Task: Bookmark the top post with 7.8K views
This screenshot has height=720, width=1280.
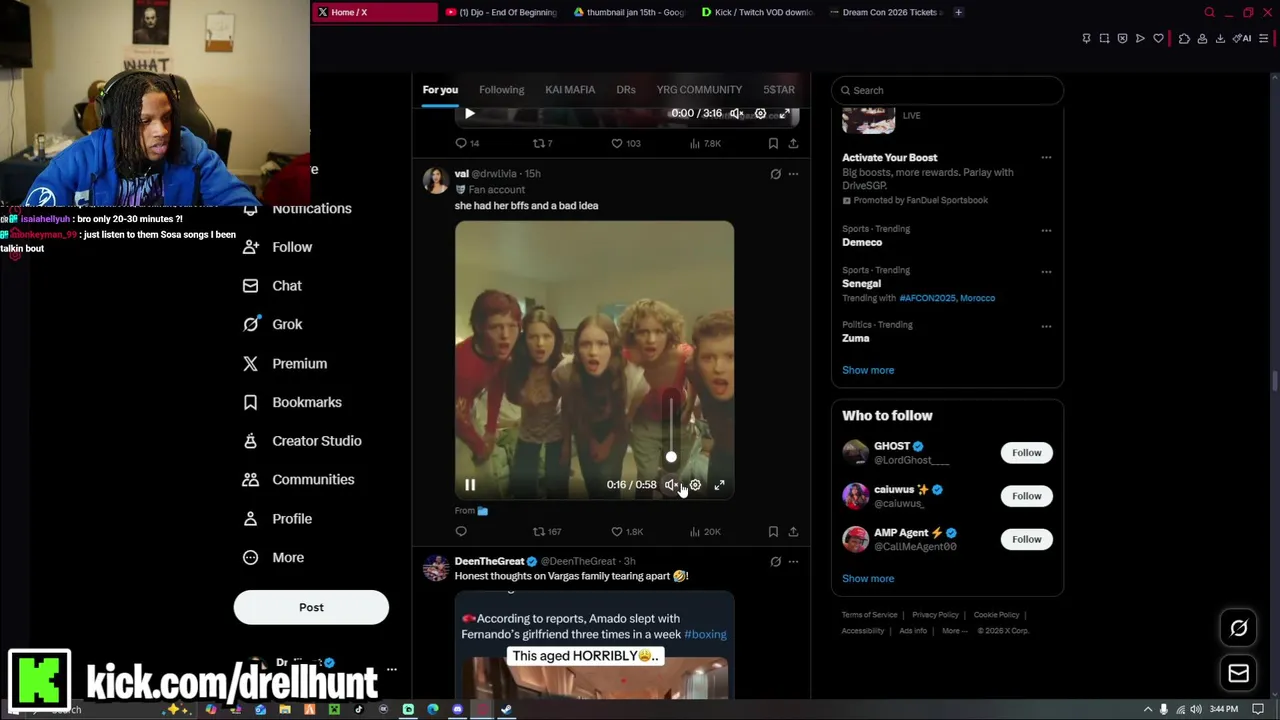Action: pos(773,143)
